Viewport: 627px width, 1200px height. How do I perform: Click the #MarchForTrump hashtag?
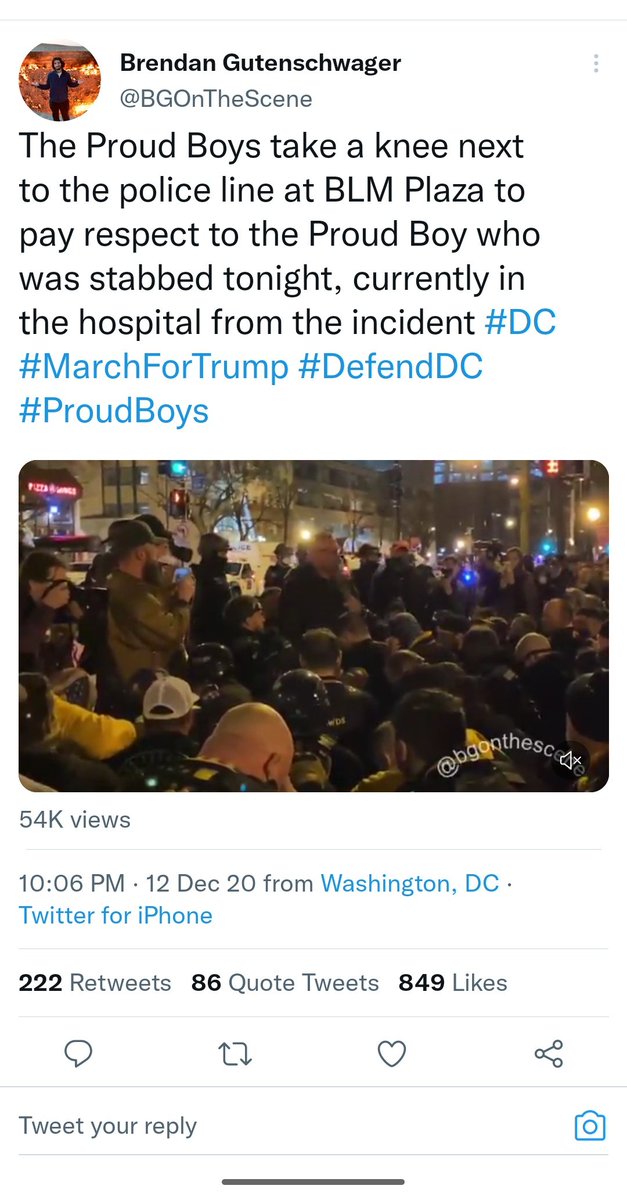[153, 366]
